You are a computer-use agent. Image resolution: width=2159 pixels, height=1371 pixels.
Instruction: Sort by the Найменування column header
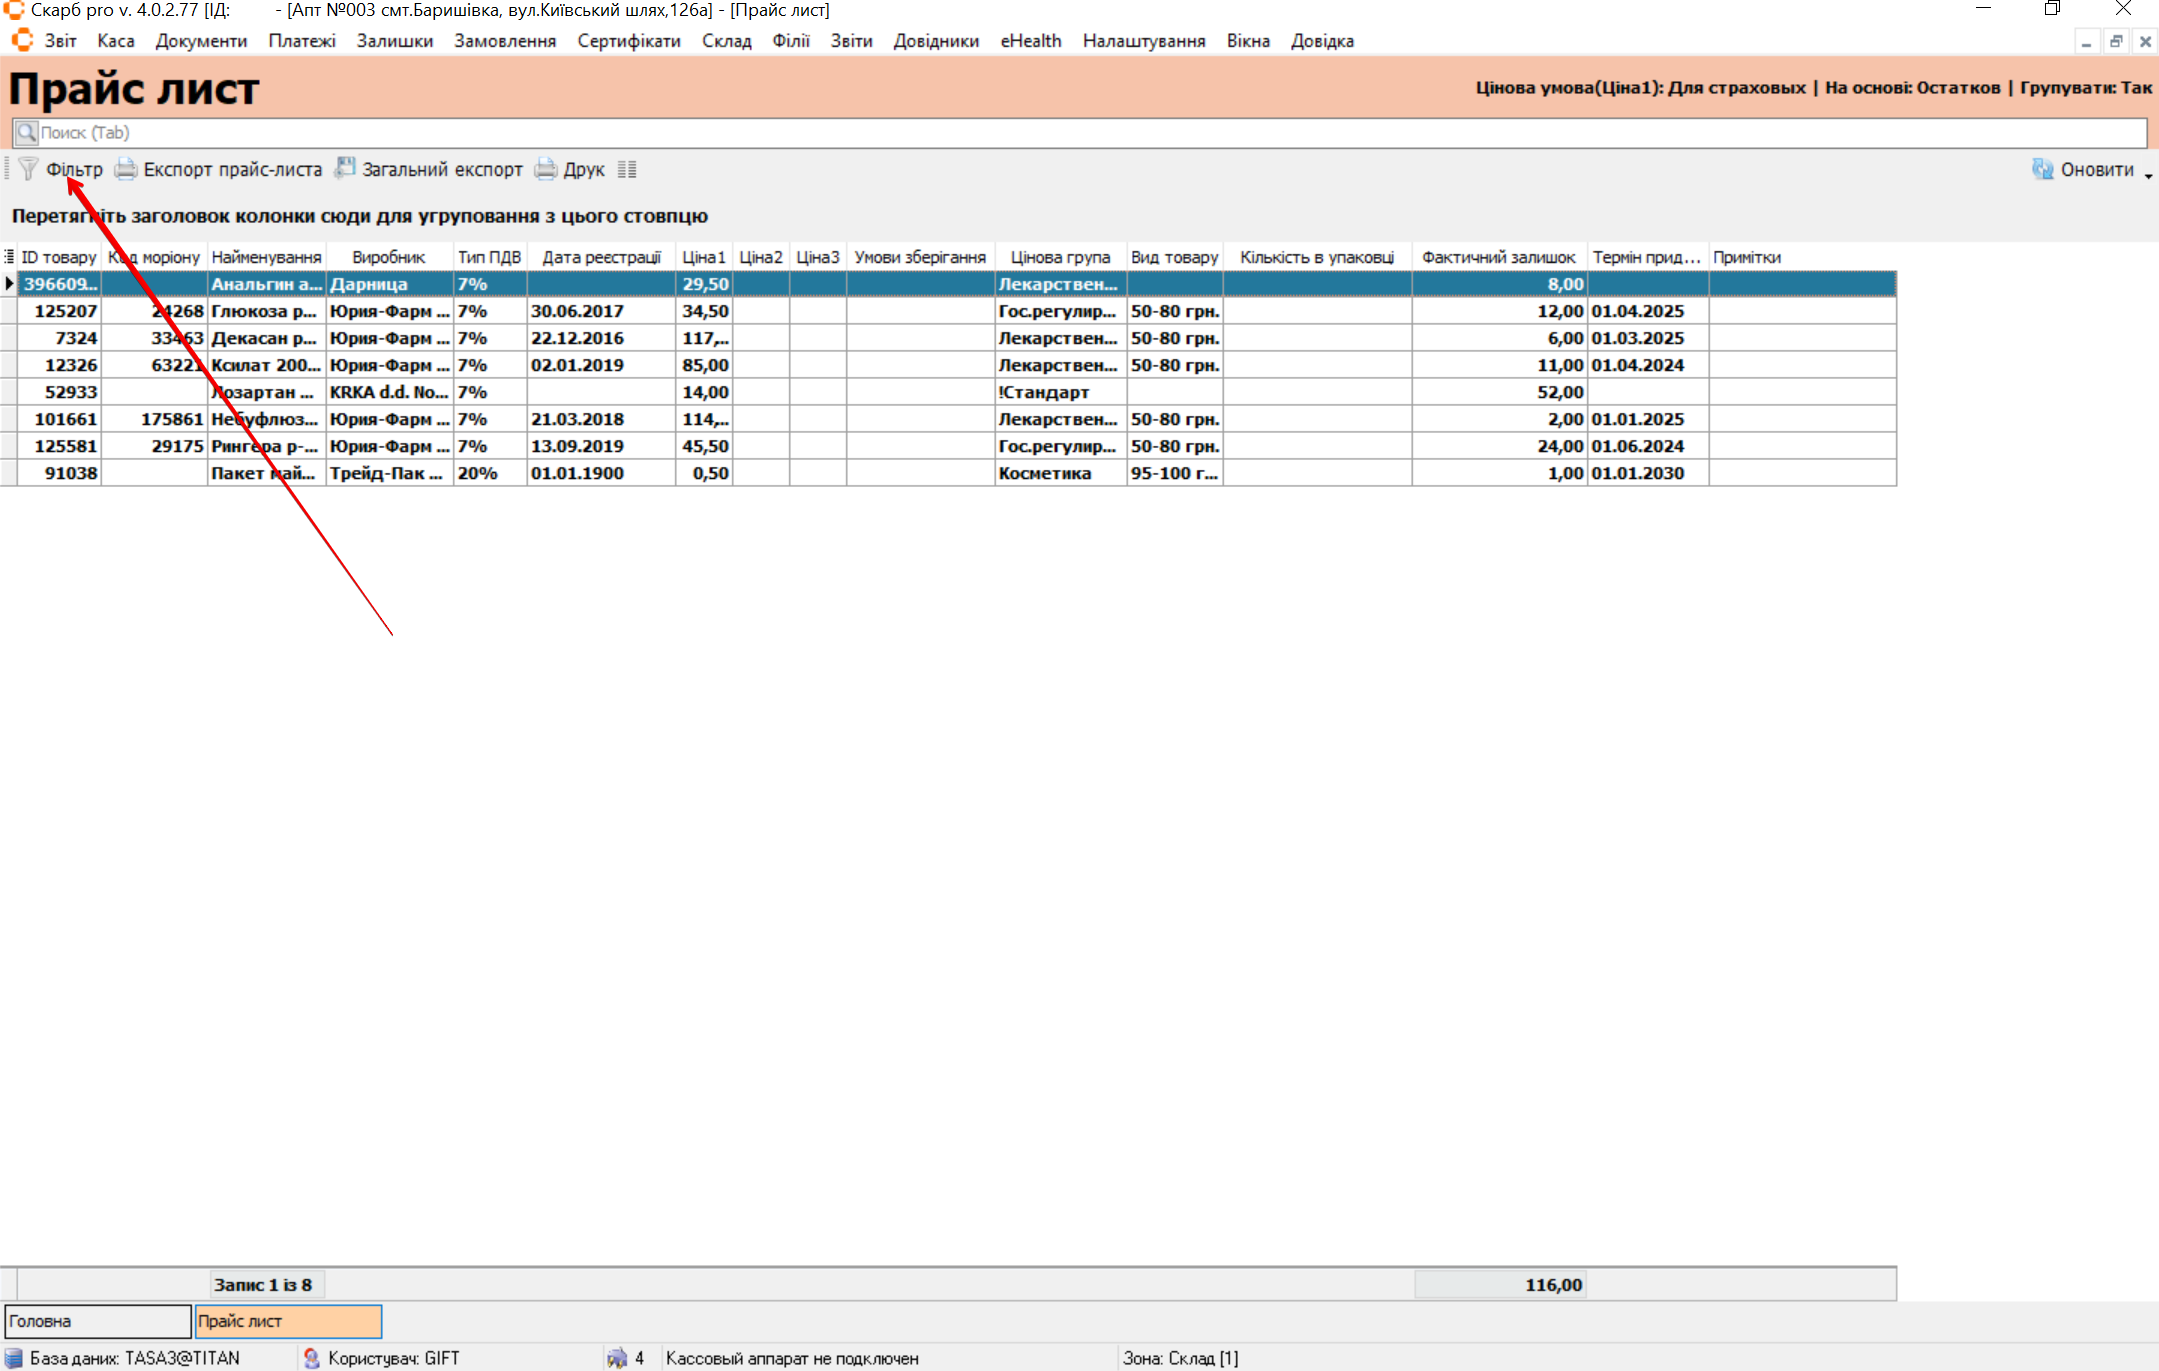pyautogui.click(x=266, y=257)
